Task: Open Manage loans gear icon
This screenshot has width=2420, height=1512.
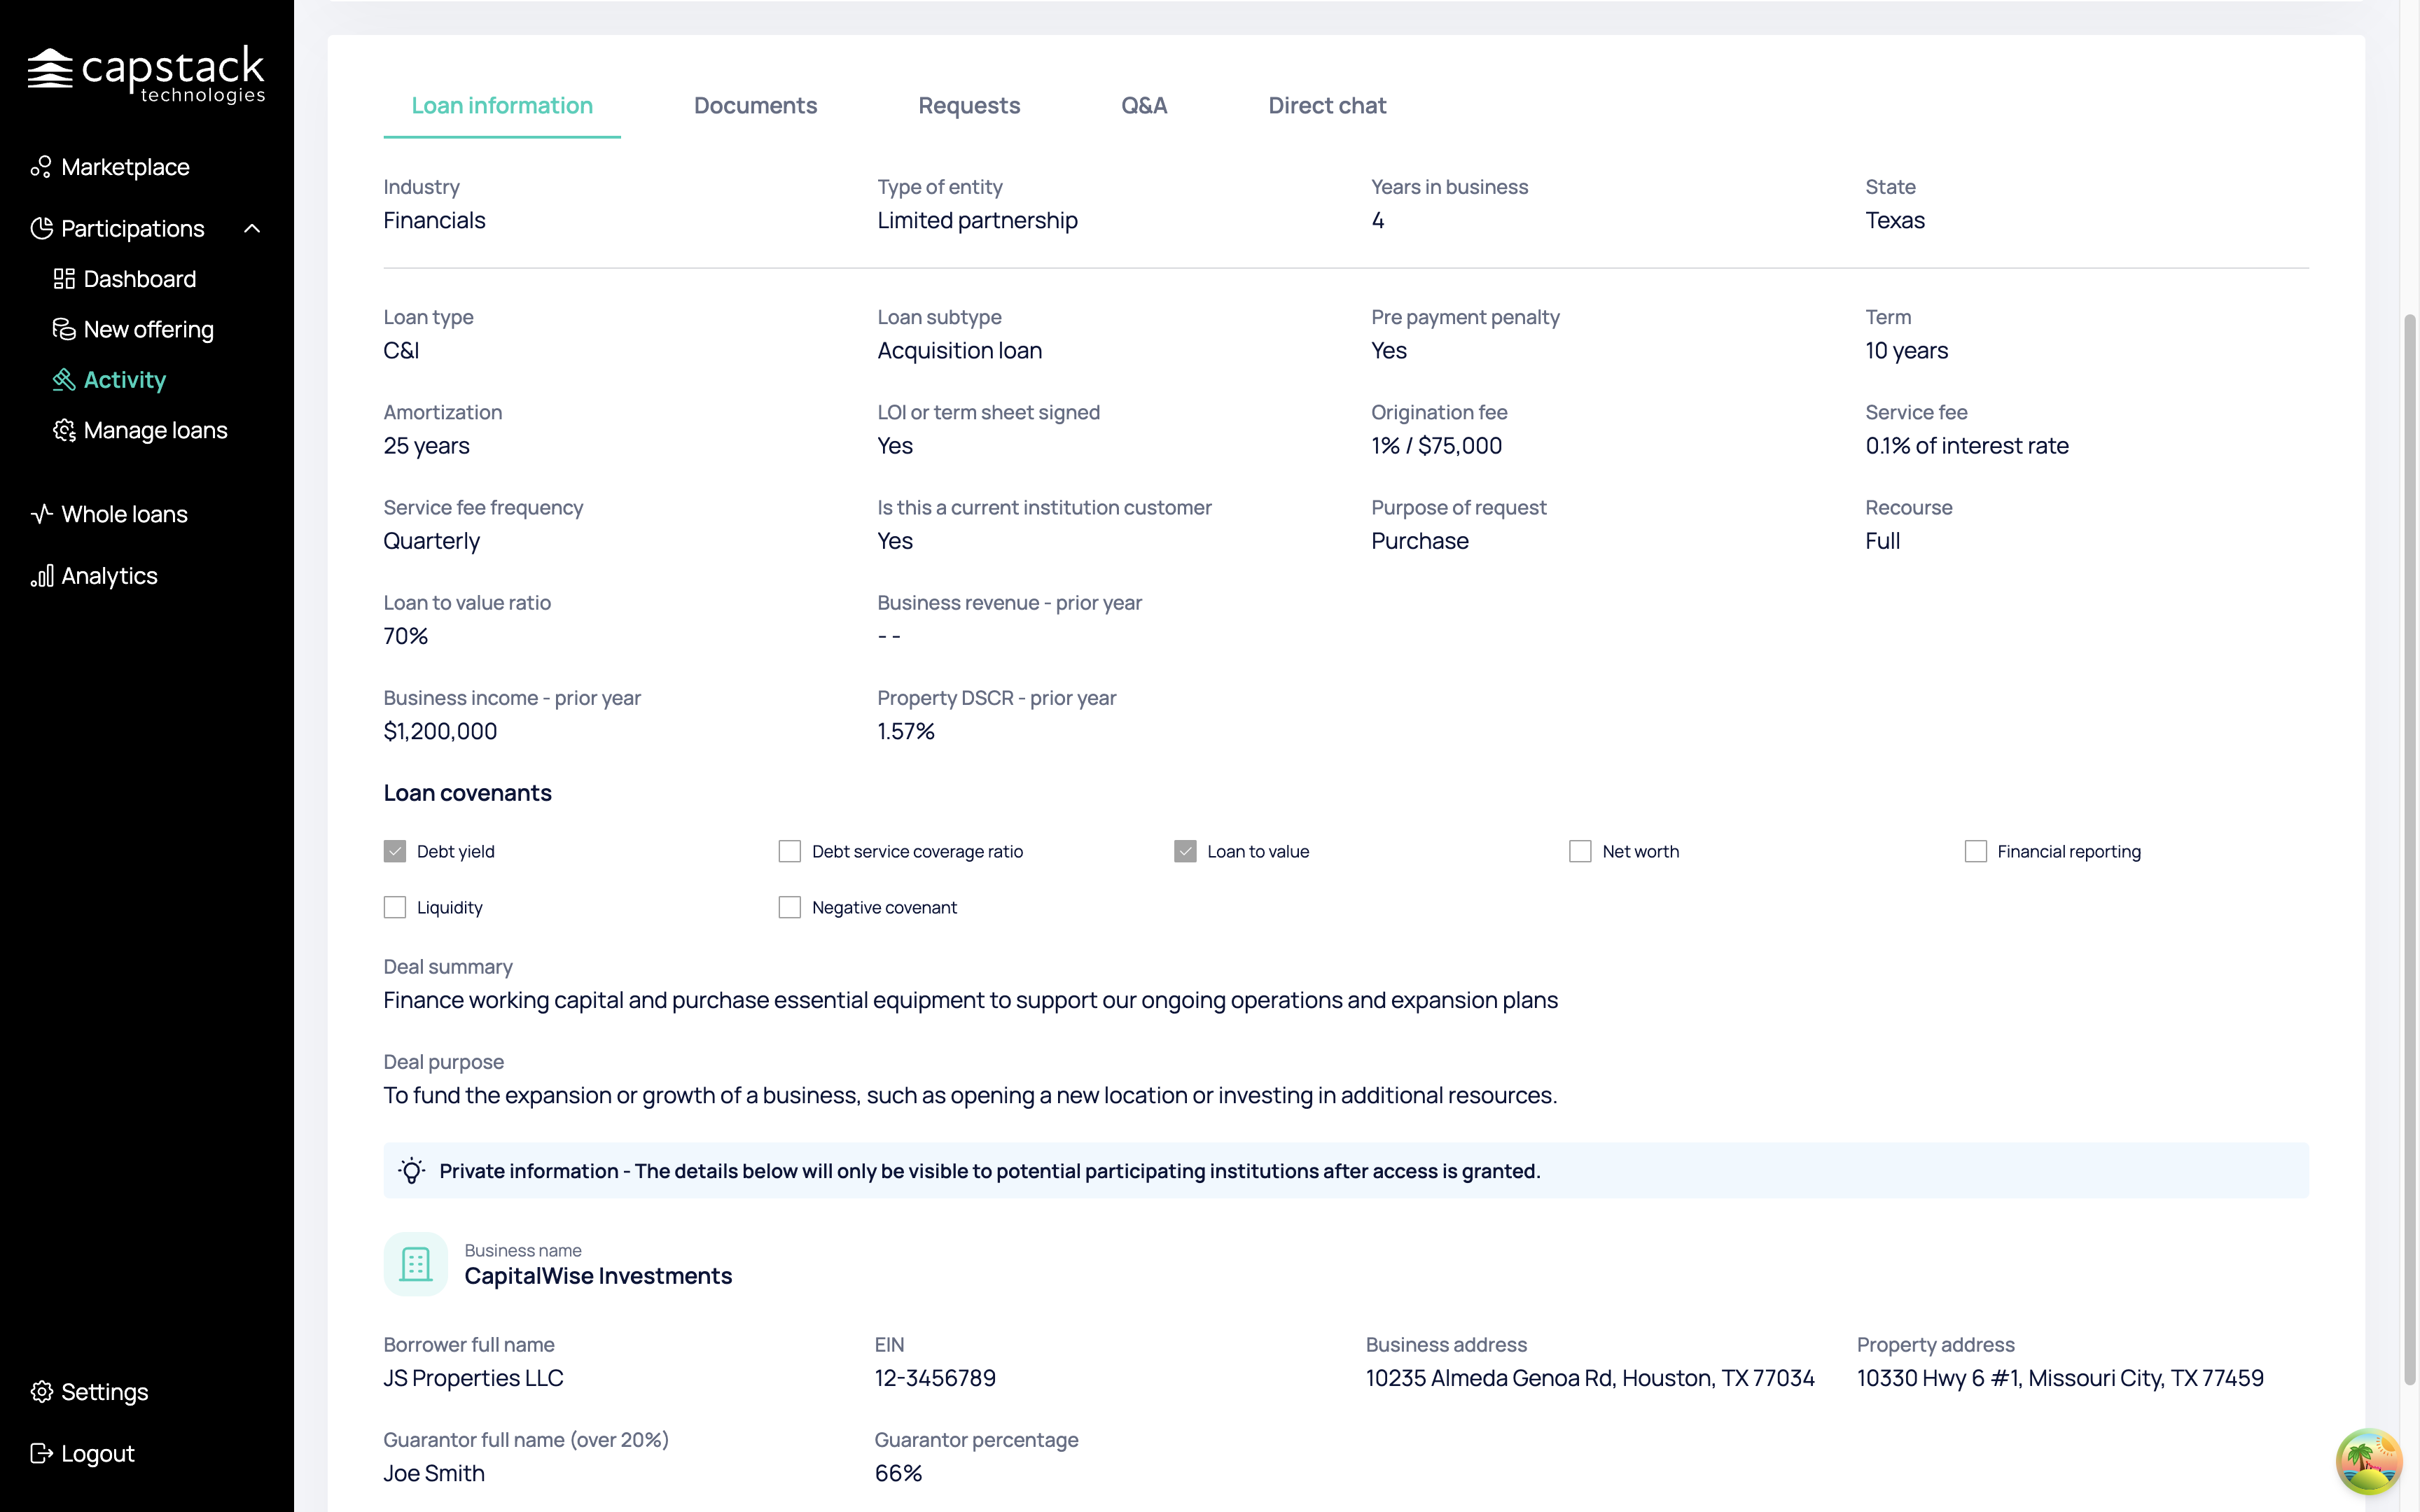Action: tap(64, 430)
